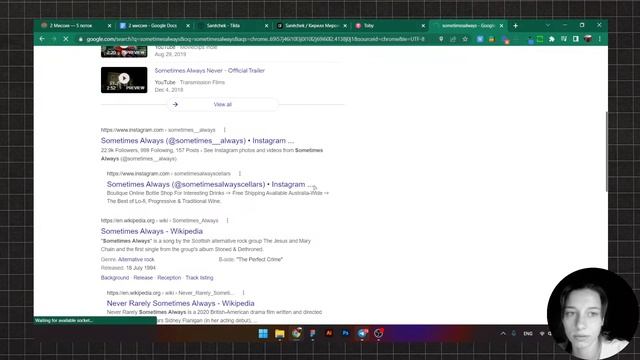Open the location pin icon in address bar

(x=441, y=39)
